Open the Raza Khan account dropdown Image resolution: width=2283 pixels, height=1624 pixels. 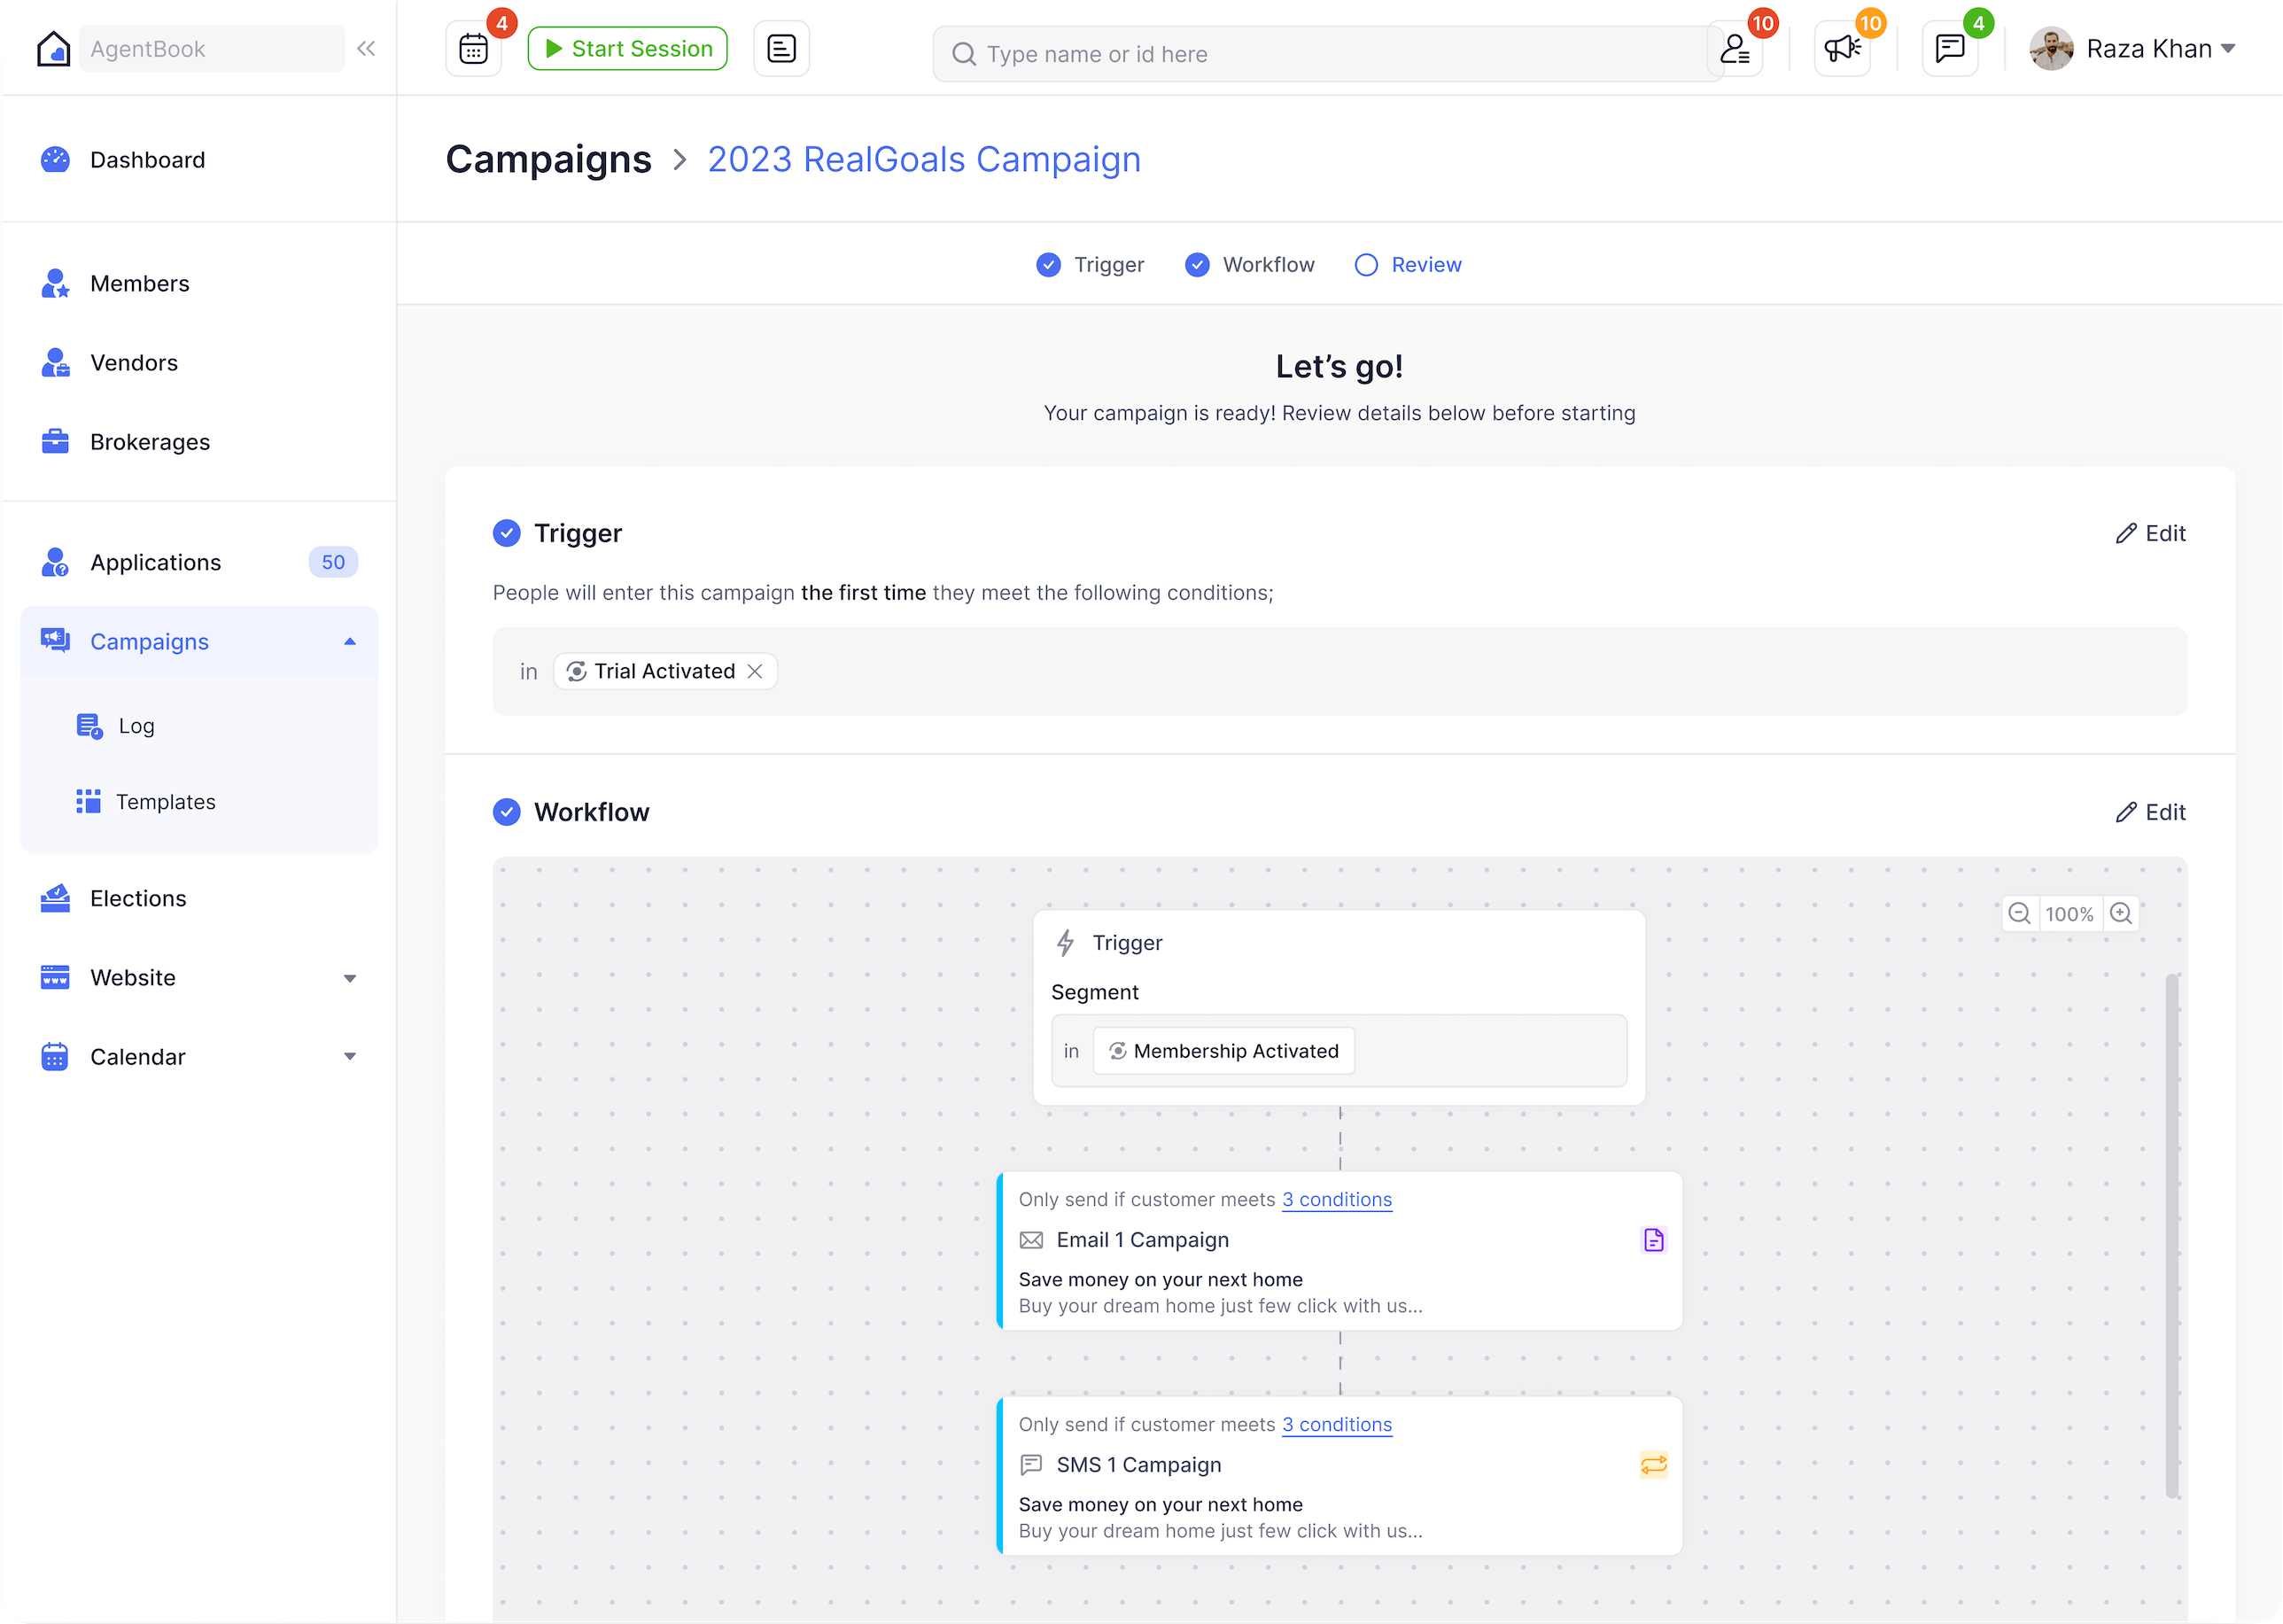[x=2228, y=49]
